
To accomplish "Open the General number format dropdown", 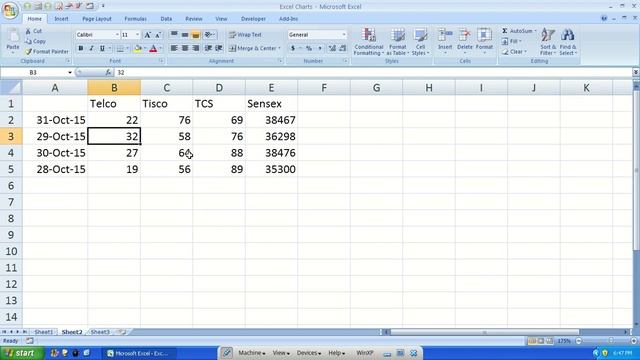I will [344, 35].
